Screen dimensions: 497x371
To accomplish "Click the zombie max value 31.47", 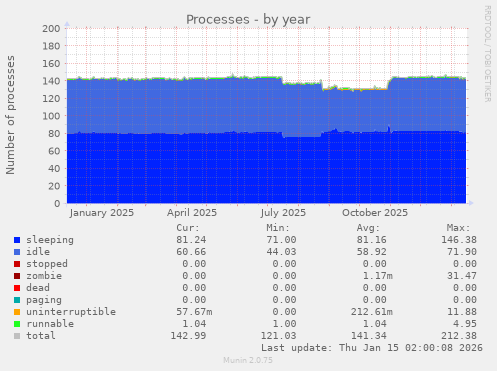I will (x=462, y=276).
